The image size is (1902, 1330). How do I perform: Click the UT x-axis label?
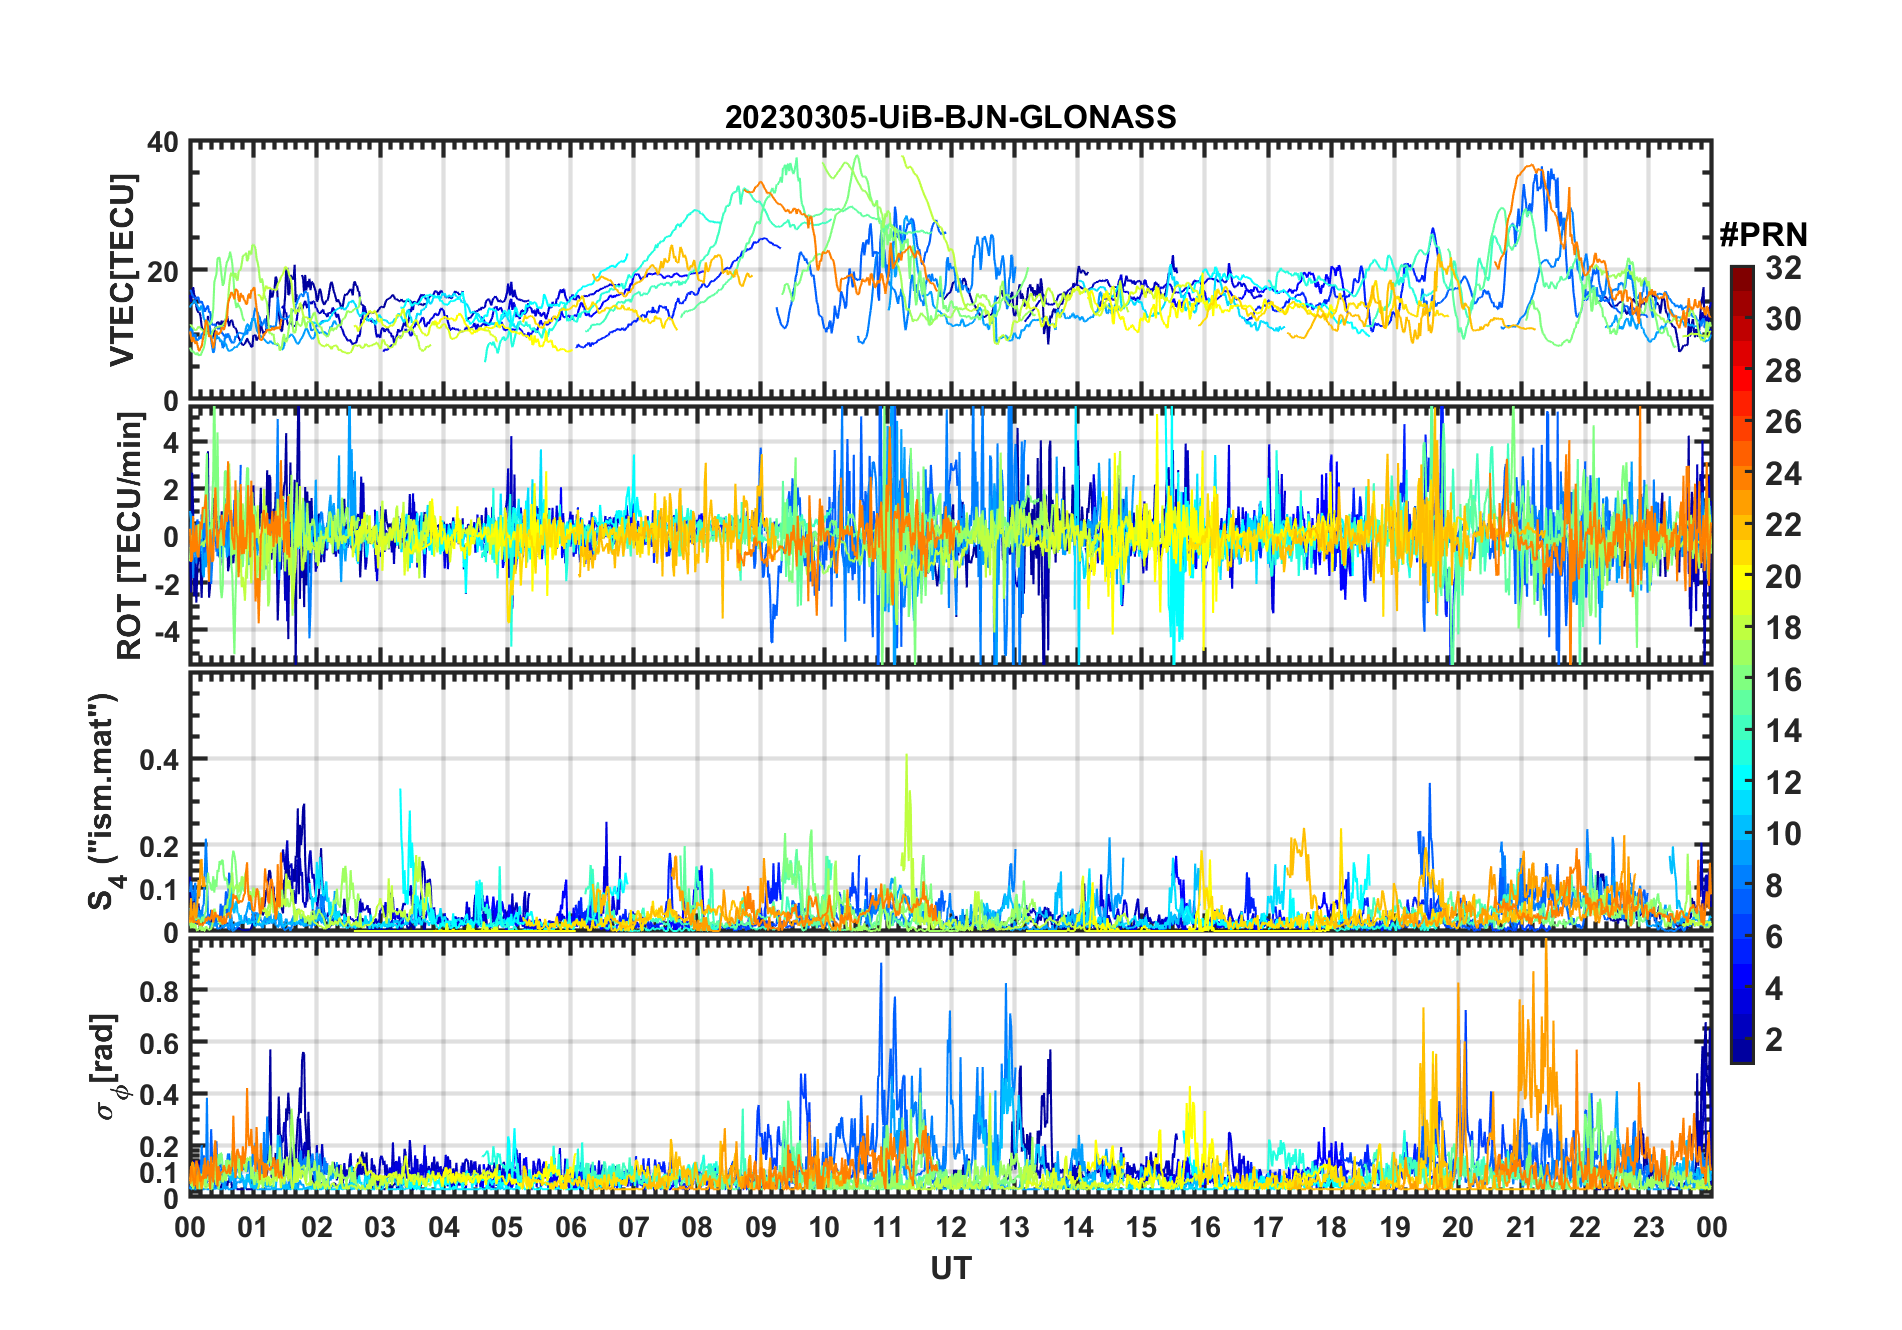pos(950,1268)
